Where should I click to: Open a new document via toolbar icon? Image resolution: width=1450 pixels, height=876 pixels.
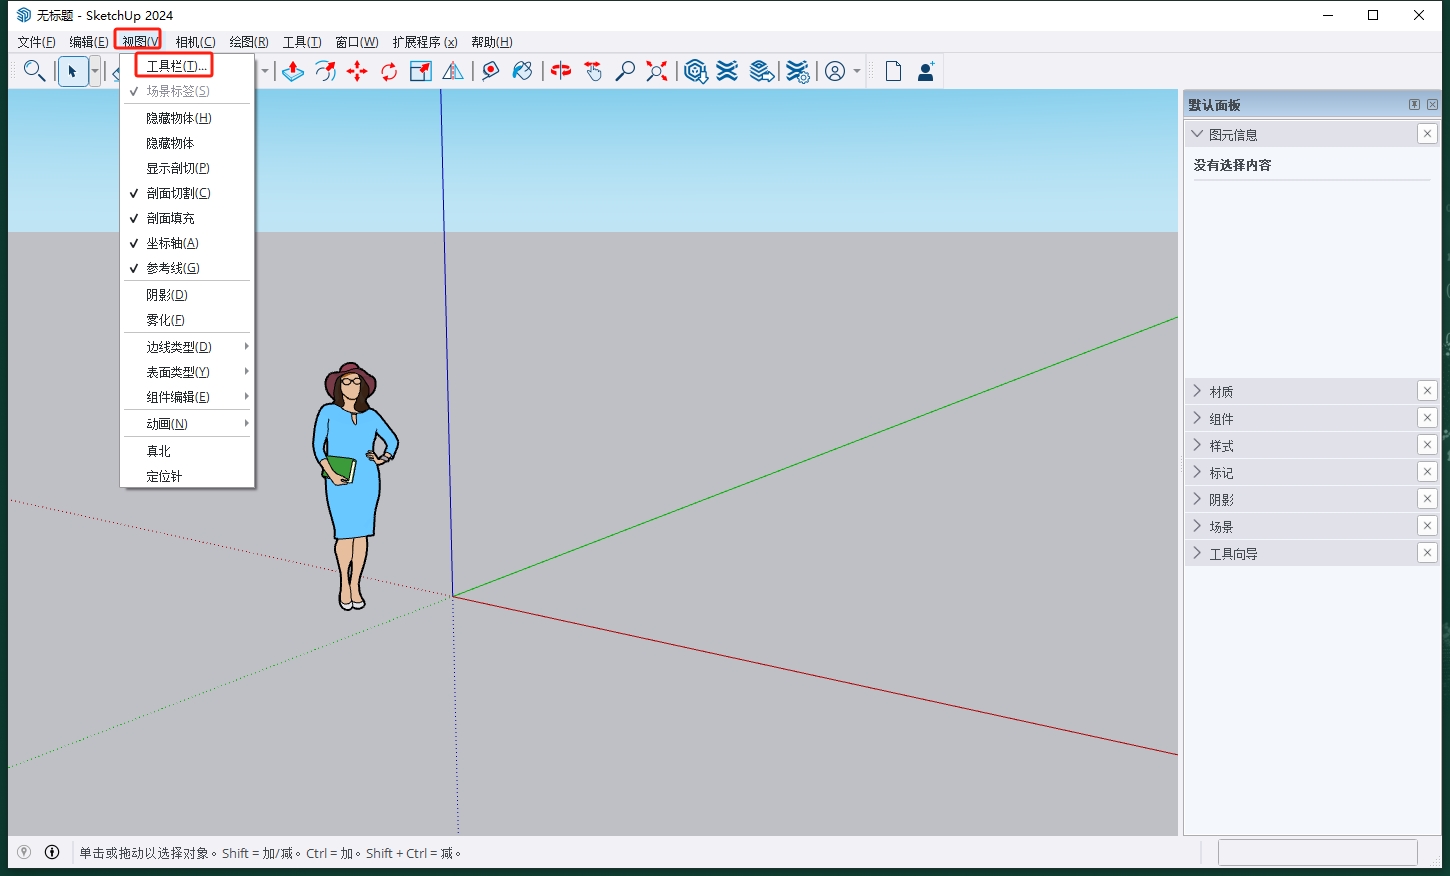891,71
